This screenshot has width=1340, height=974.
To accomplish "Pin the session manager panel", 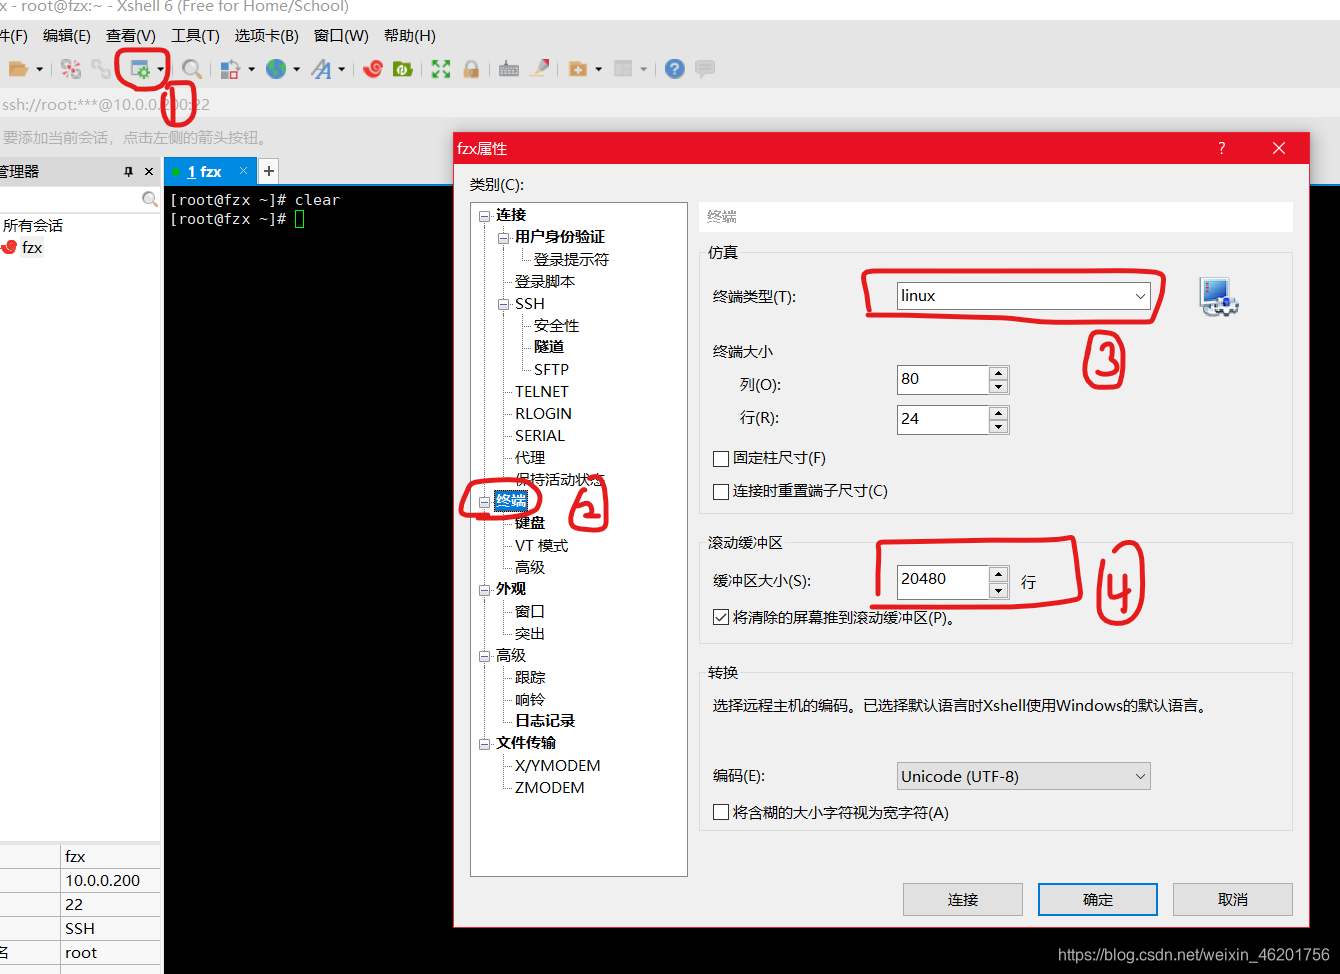I will [x=128, y=172].
